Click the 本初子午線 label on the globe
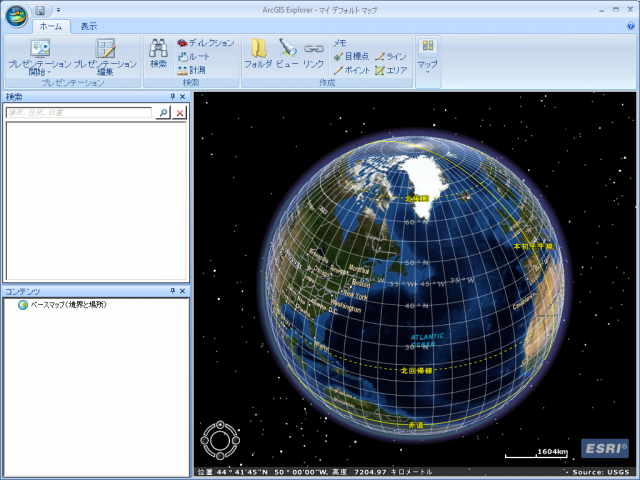The image size is (640, 480). click(x=533, y=246)
